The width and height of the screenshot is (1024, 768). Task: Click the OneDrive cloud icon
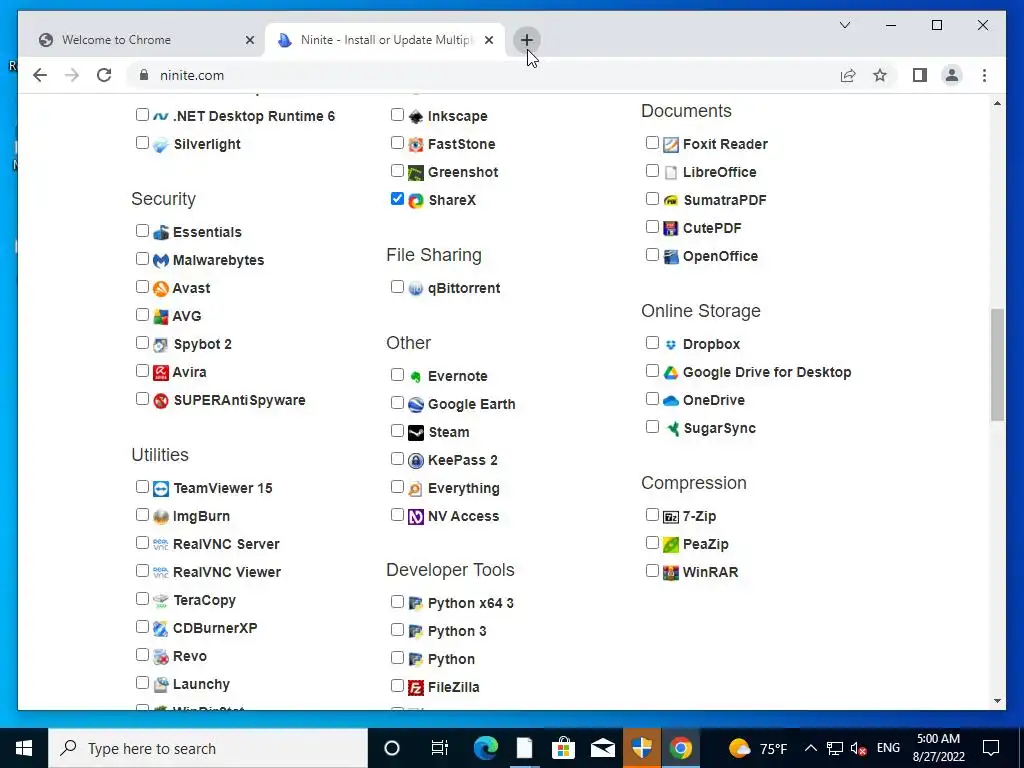pyautogui.click(x=671, y=400)
